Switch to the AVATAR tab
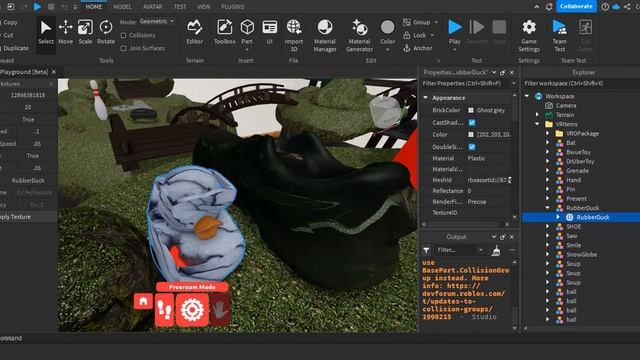Viewport: 640px width, 360px height. click(x=152, y=7)
